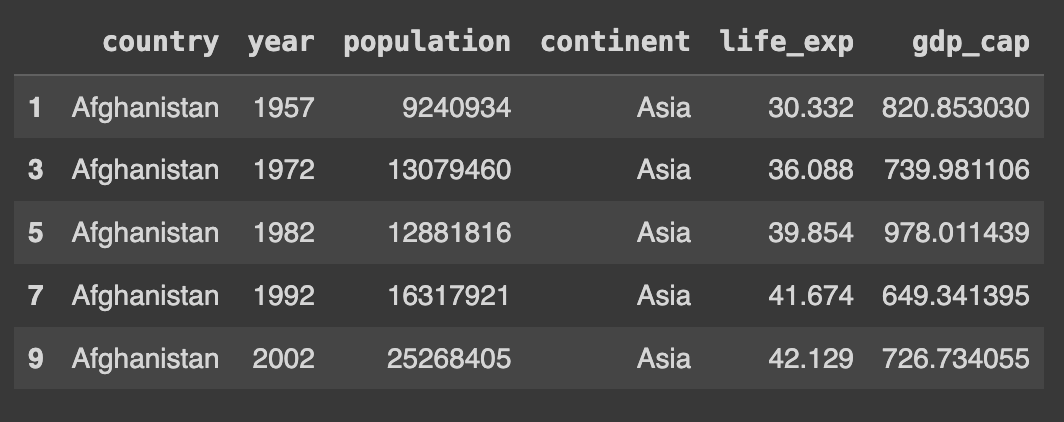Viewport: 1064px width, 422px height.
Task: Click the country column header
Action: click(160, 42)
